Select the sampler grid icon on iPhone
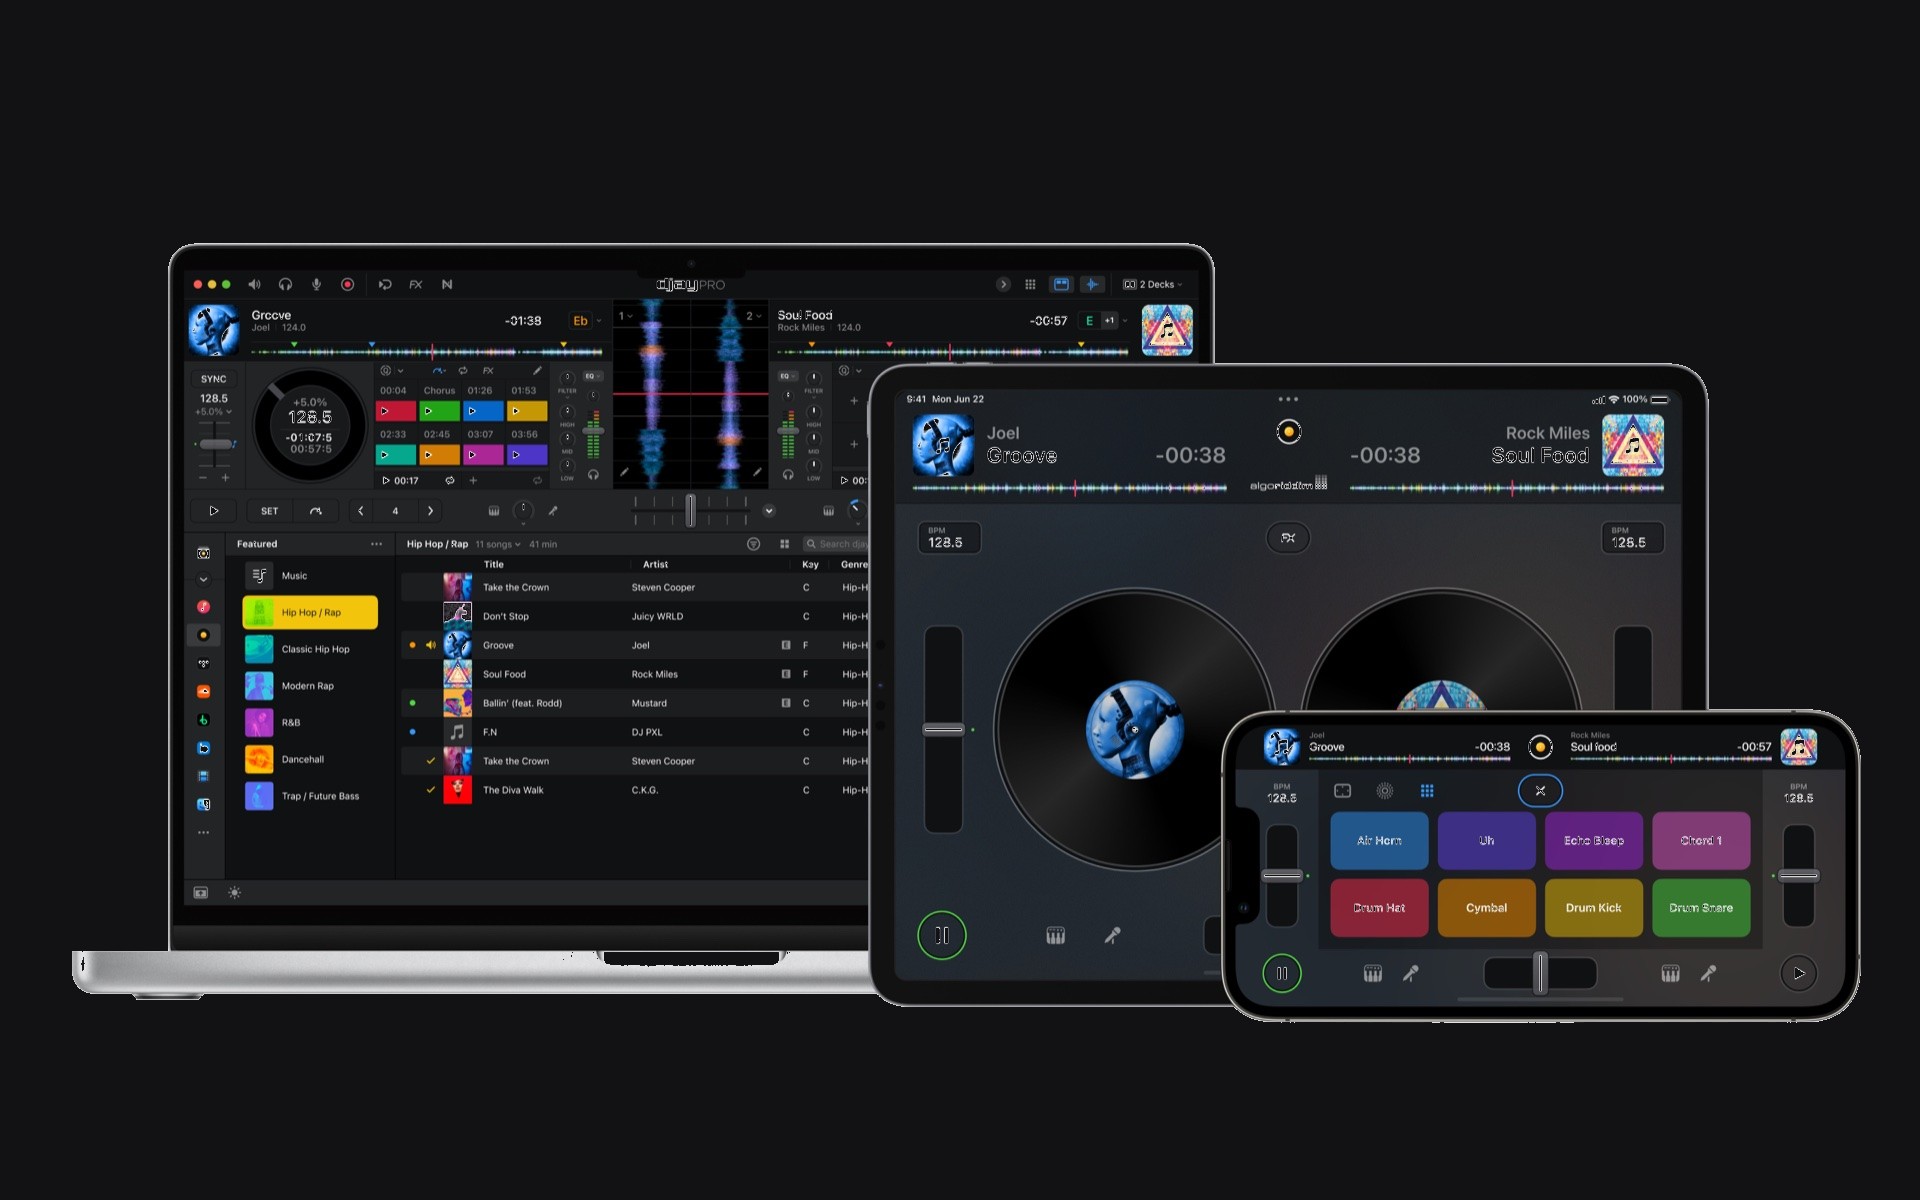The image size is (1920, 1200). (x=1427, y=791)
